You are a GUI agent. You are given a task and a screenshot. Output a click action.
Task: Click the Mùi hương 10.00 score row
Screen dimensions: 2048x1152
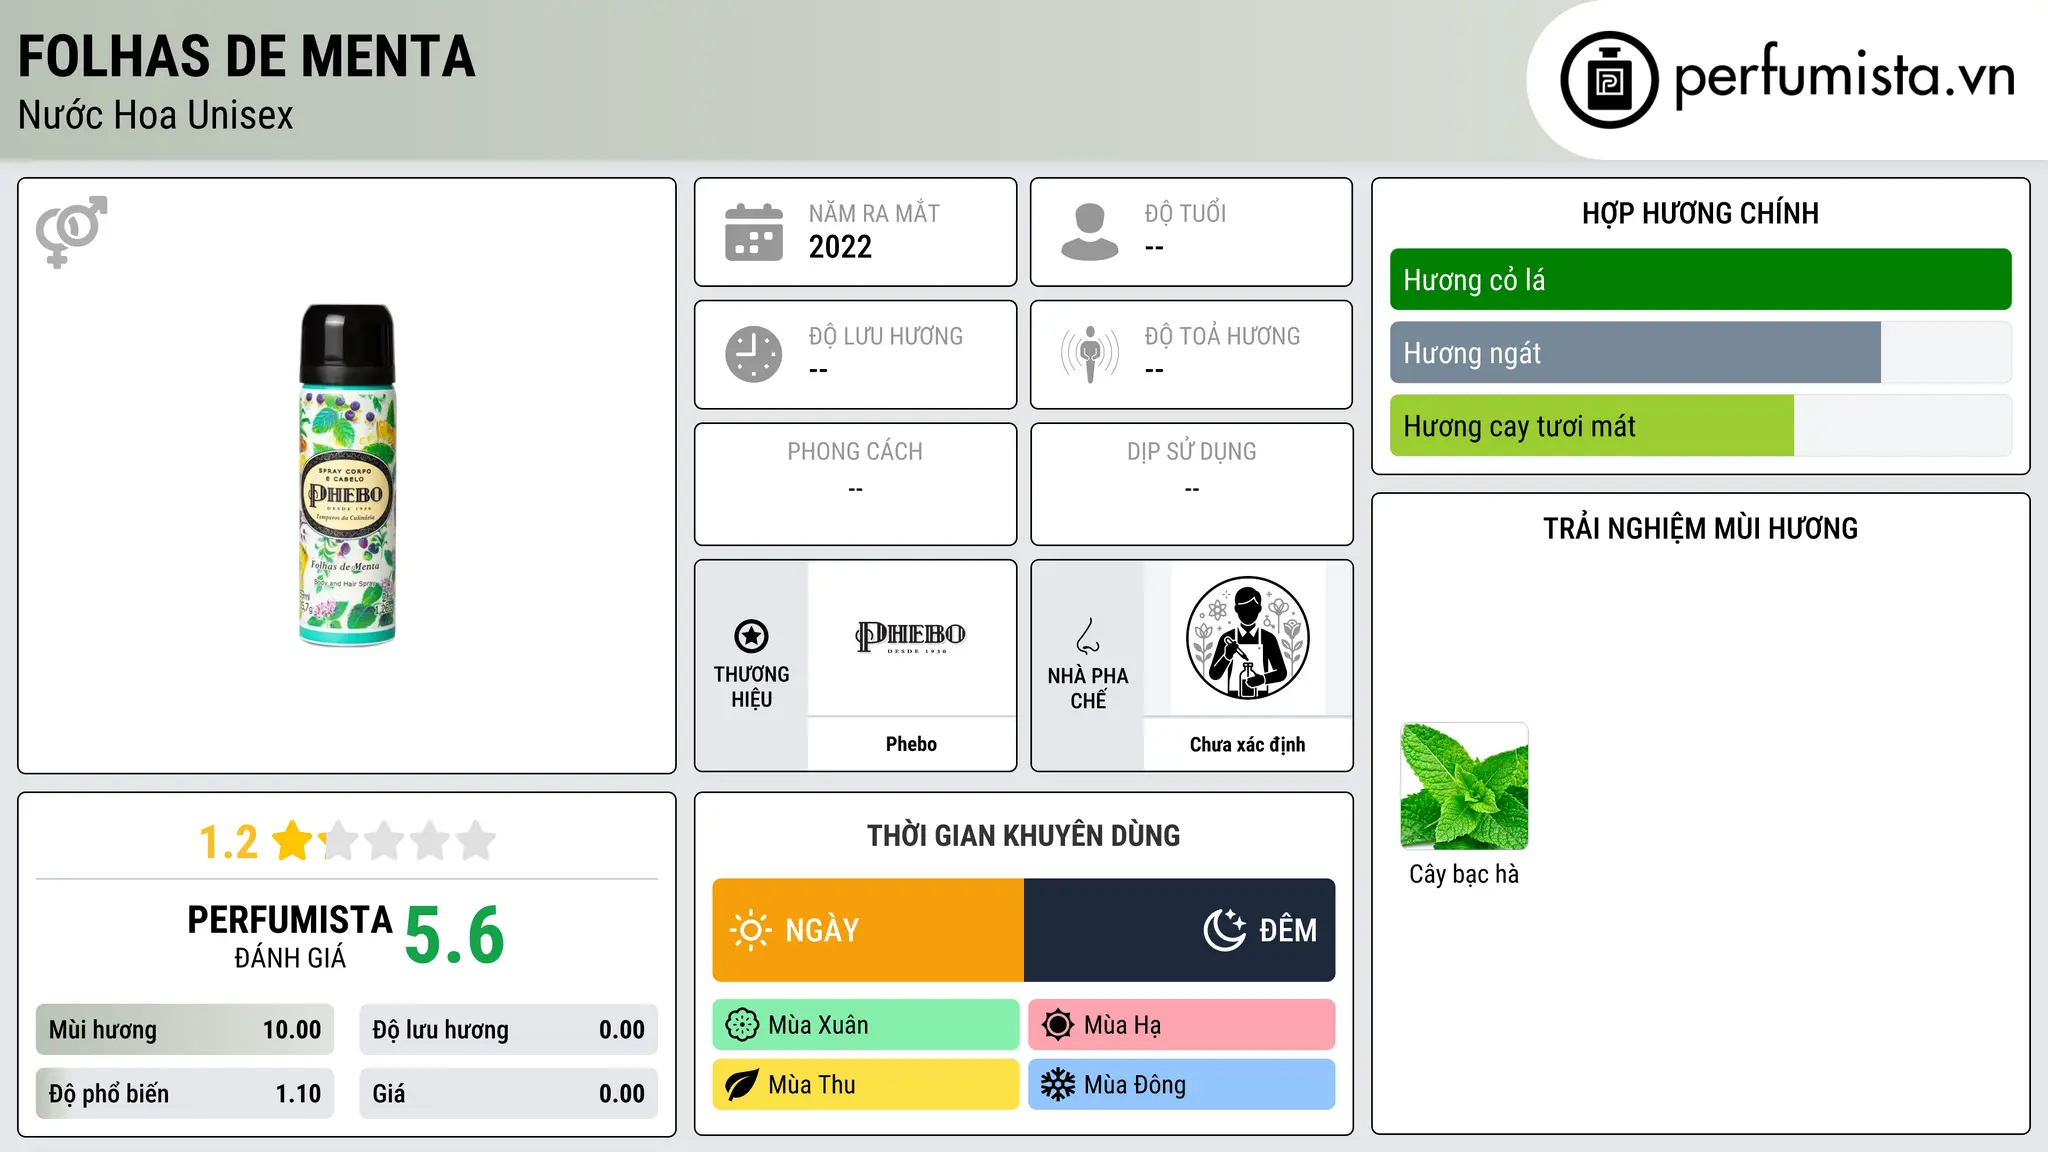coord(185,1030)
